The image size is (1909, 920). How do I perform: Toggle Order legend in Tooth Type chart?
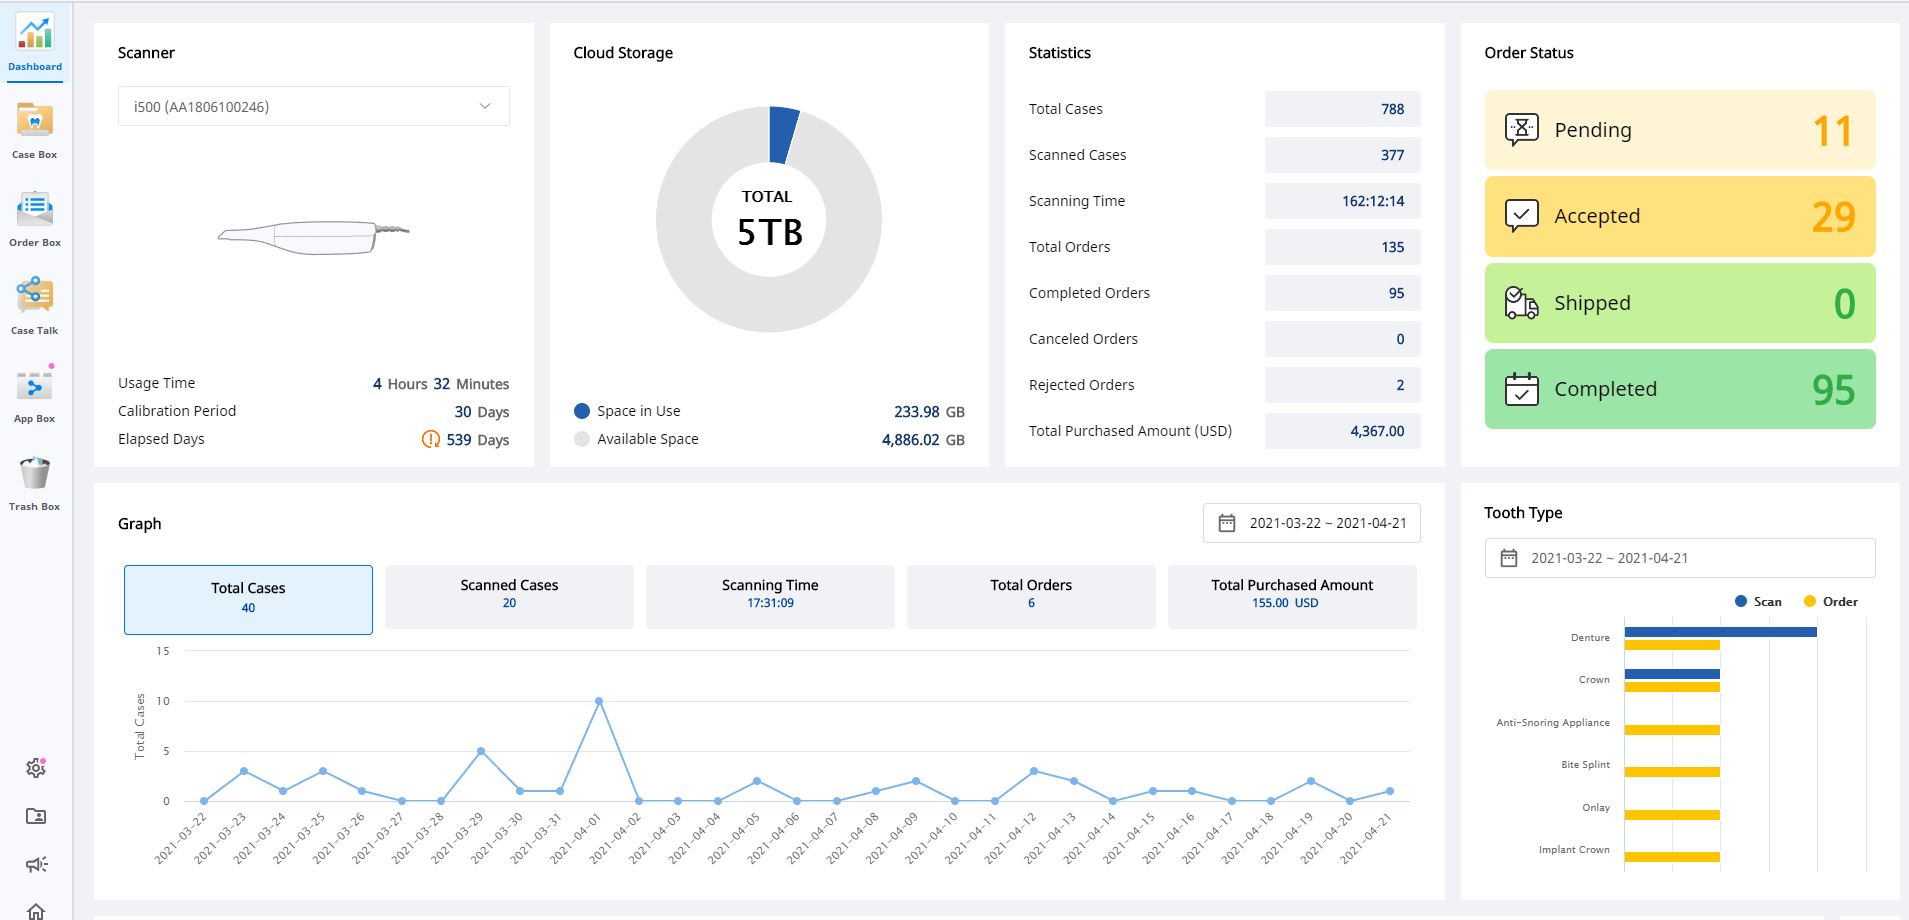(x=1830, y=601)
